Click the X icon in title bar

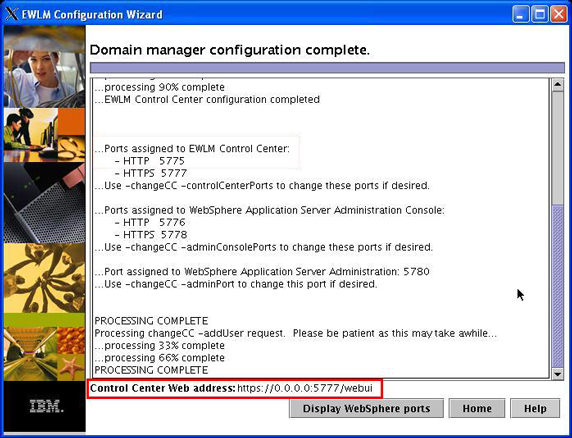pyautogui.click(x=12, y=14)
